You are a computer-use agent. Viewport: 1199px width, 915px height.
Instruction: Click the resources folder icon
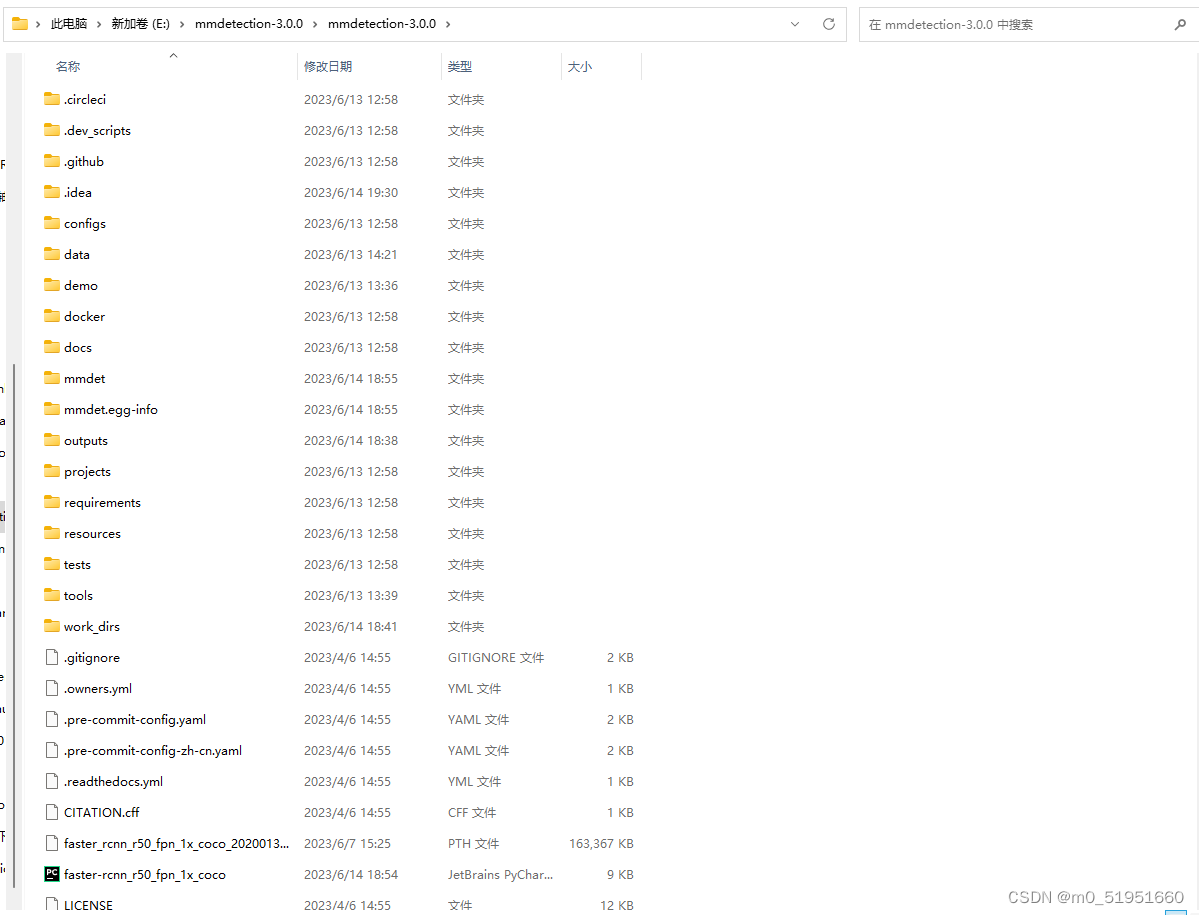(52, 533)
